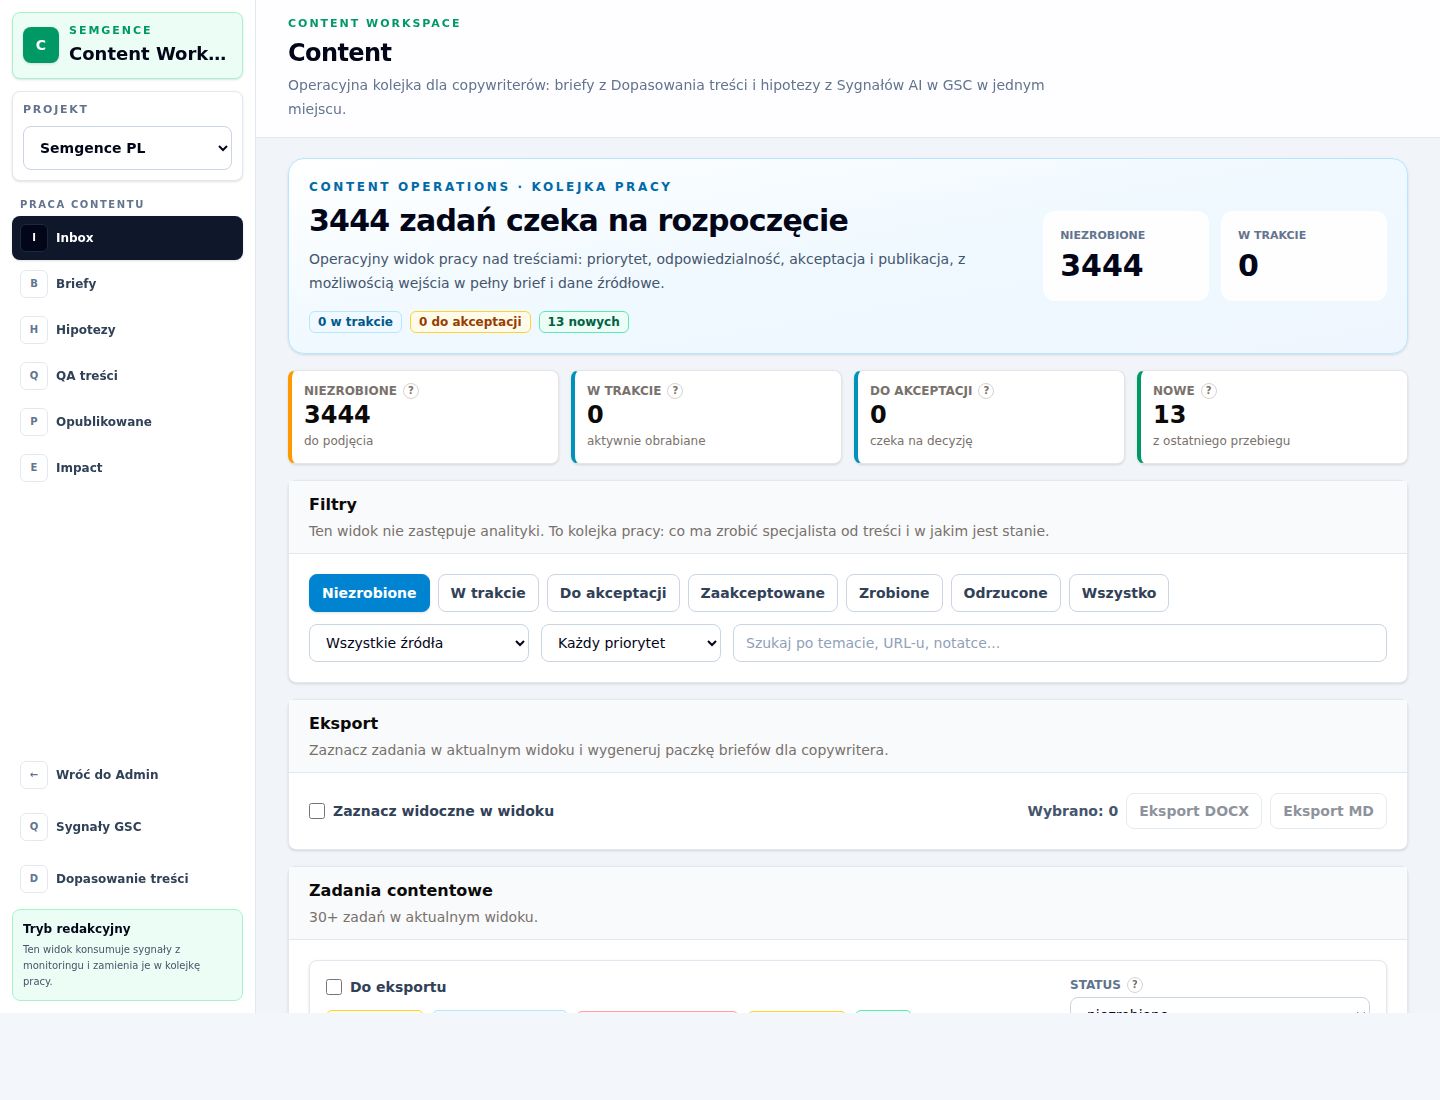Open Briefy in the sidebar

(x=127, y=284)
